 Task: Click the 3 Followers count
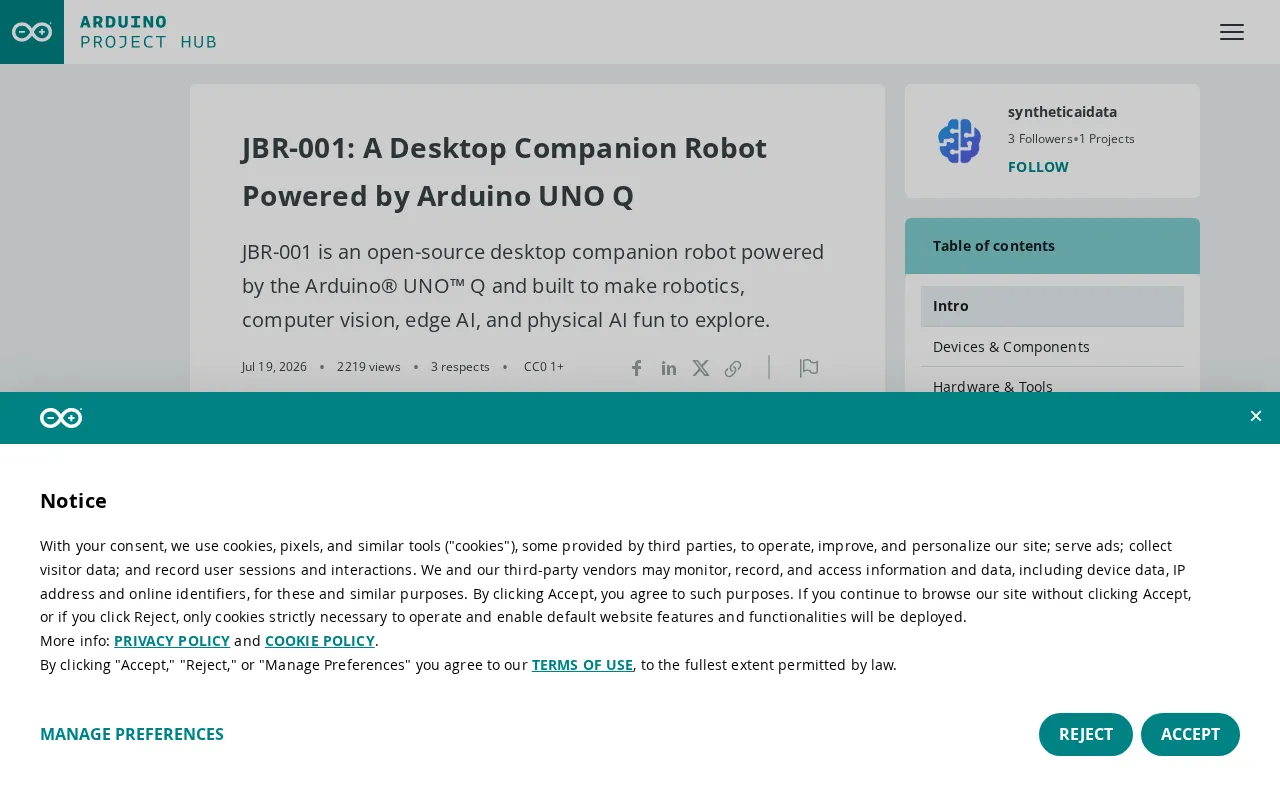(1041, 139)
